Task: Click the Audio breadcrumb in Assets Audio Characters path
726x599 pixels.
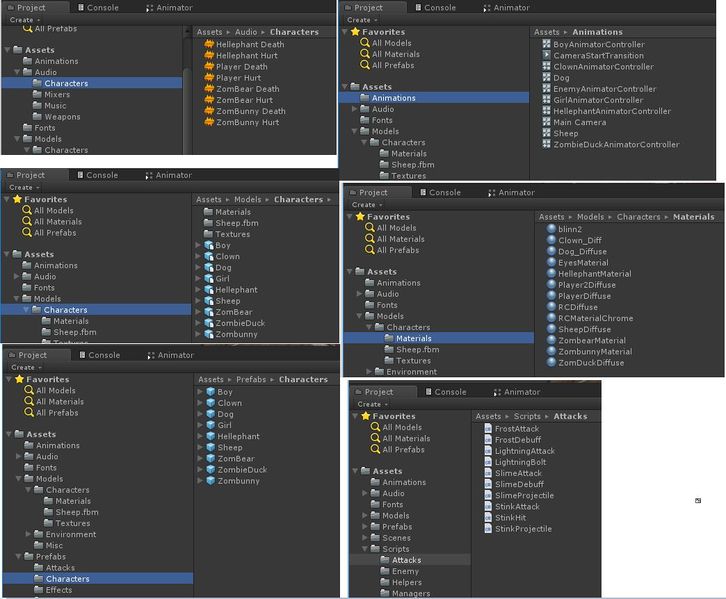Action: (246, 32)
